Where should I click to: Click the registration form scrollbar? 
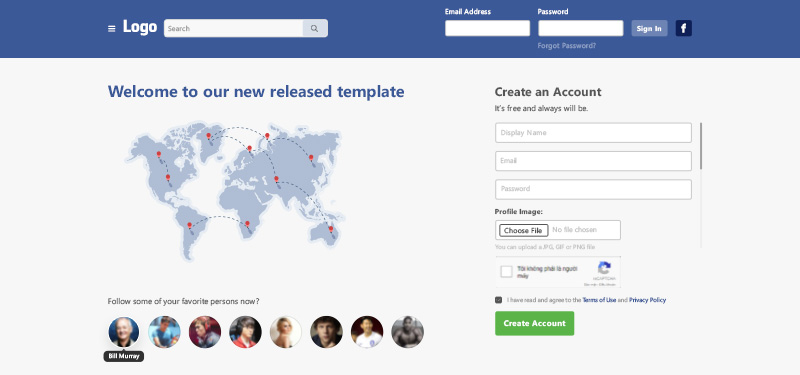(701, 146)
